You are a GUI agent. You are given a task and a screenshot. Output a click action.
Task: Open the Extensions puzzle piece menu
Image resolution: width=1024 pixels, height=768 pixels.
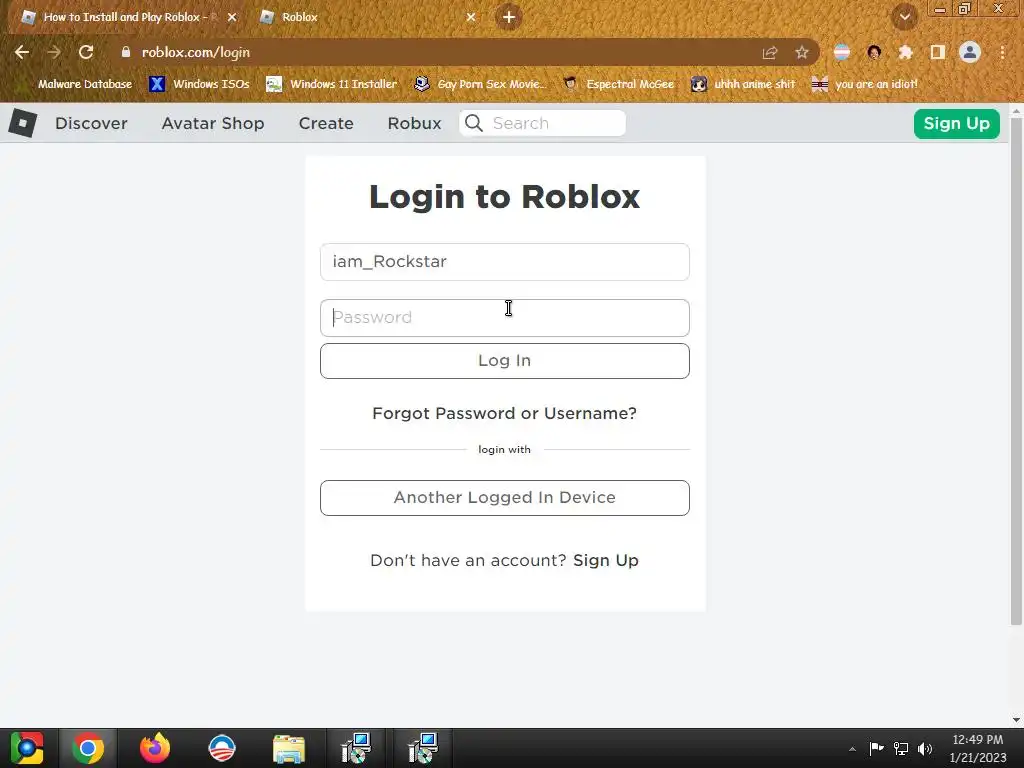[906, 52]
